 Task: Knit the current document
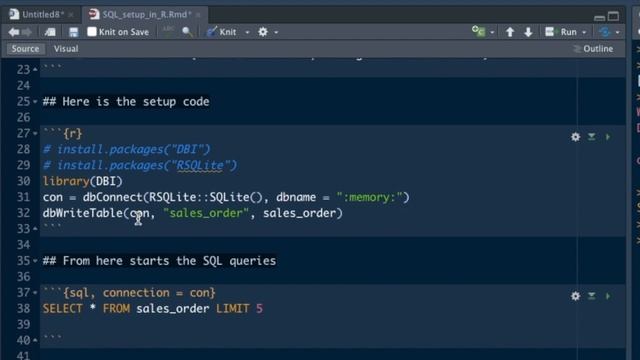tap(222, 32)
